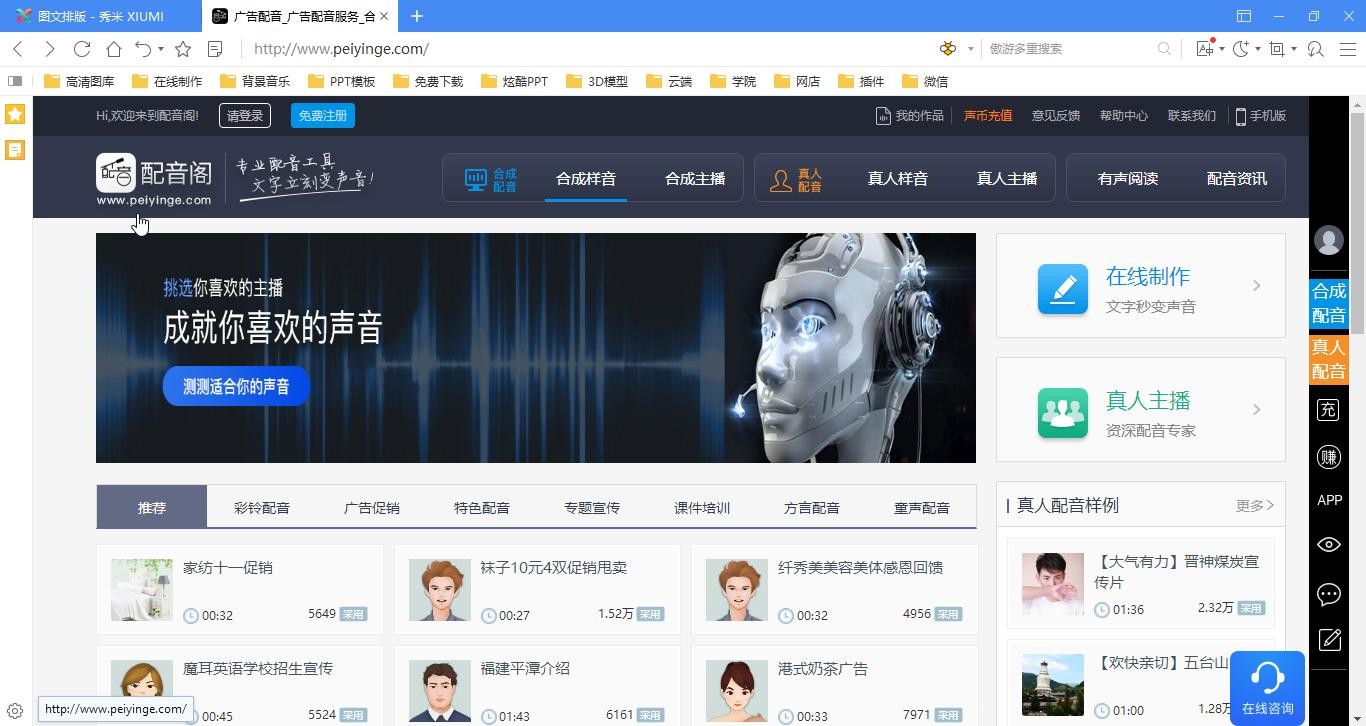1366x726 pixels.
Task: Open the 真人主播 navigation menu item
Action: pos(1006,179)
